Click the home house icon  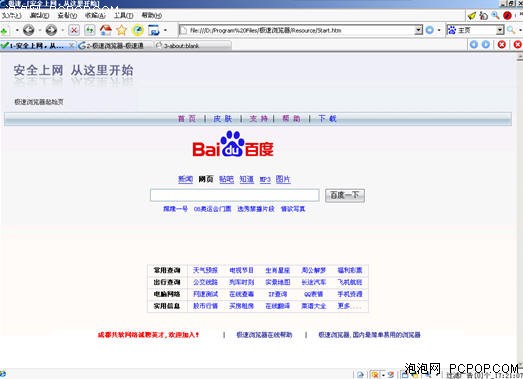coord(106,30)
